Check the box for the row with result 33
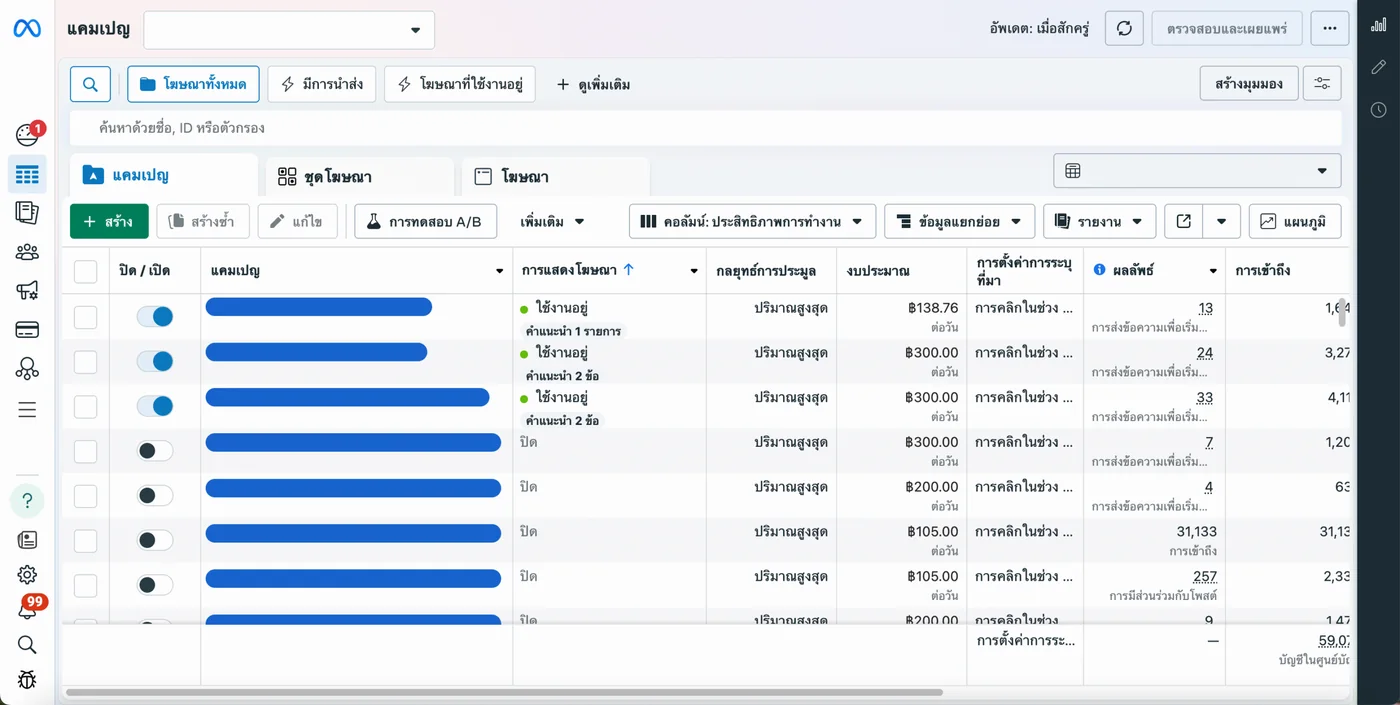The height and width of the screenshot is (705, 1400). [x=86, y=407]
